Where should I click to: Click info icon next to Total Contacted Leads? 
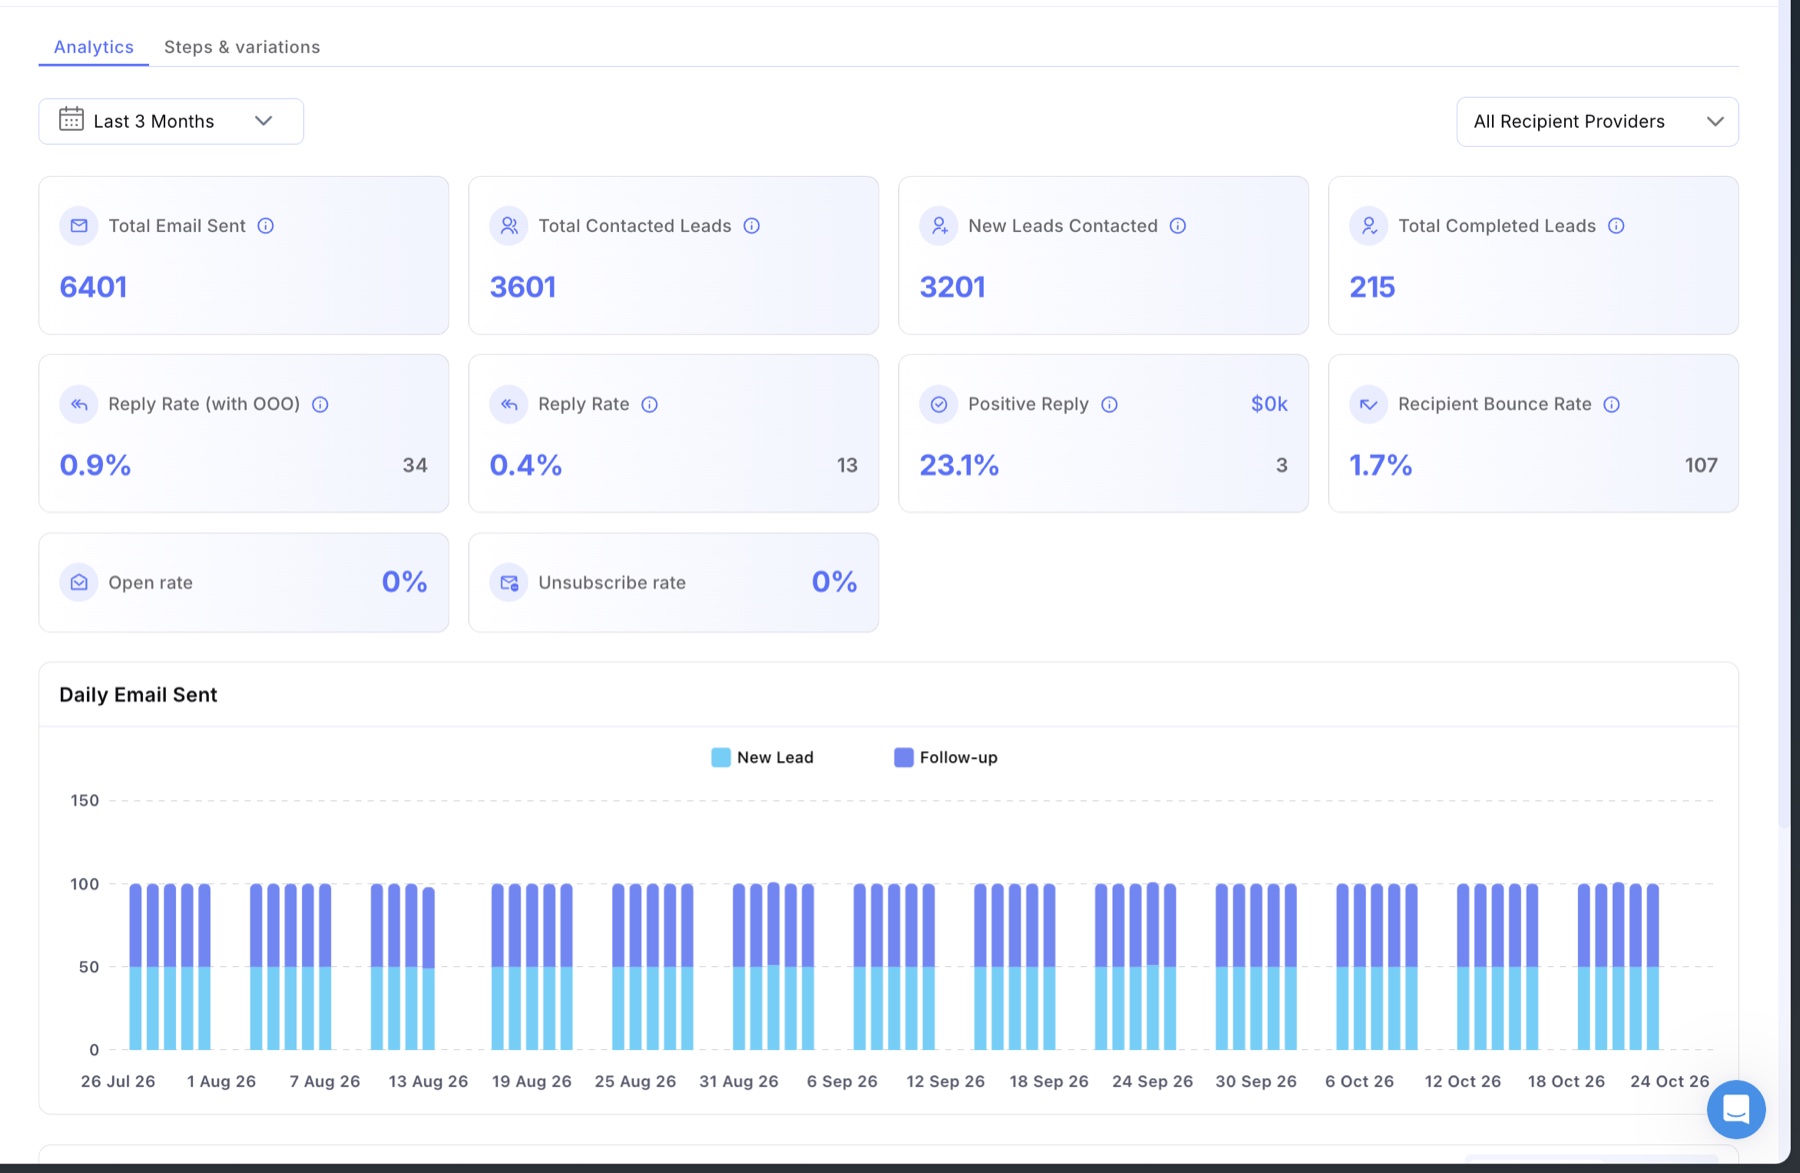752,226
